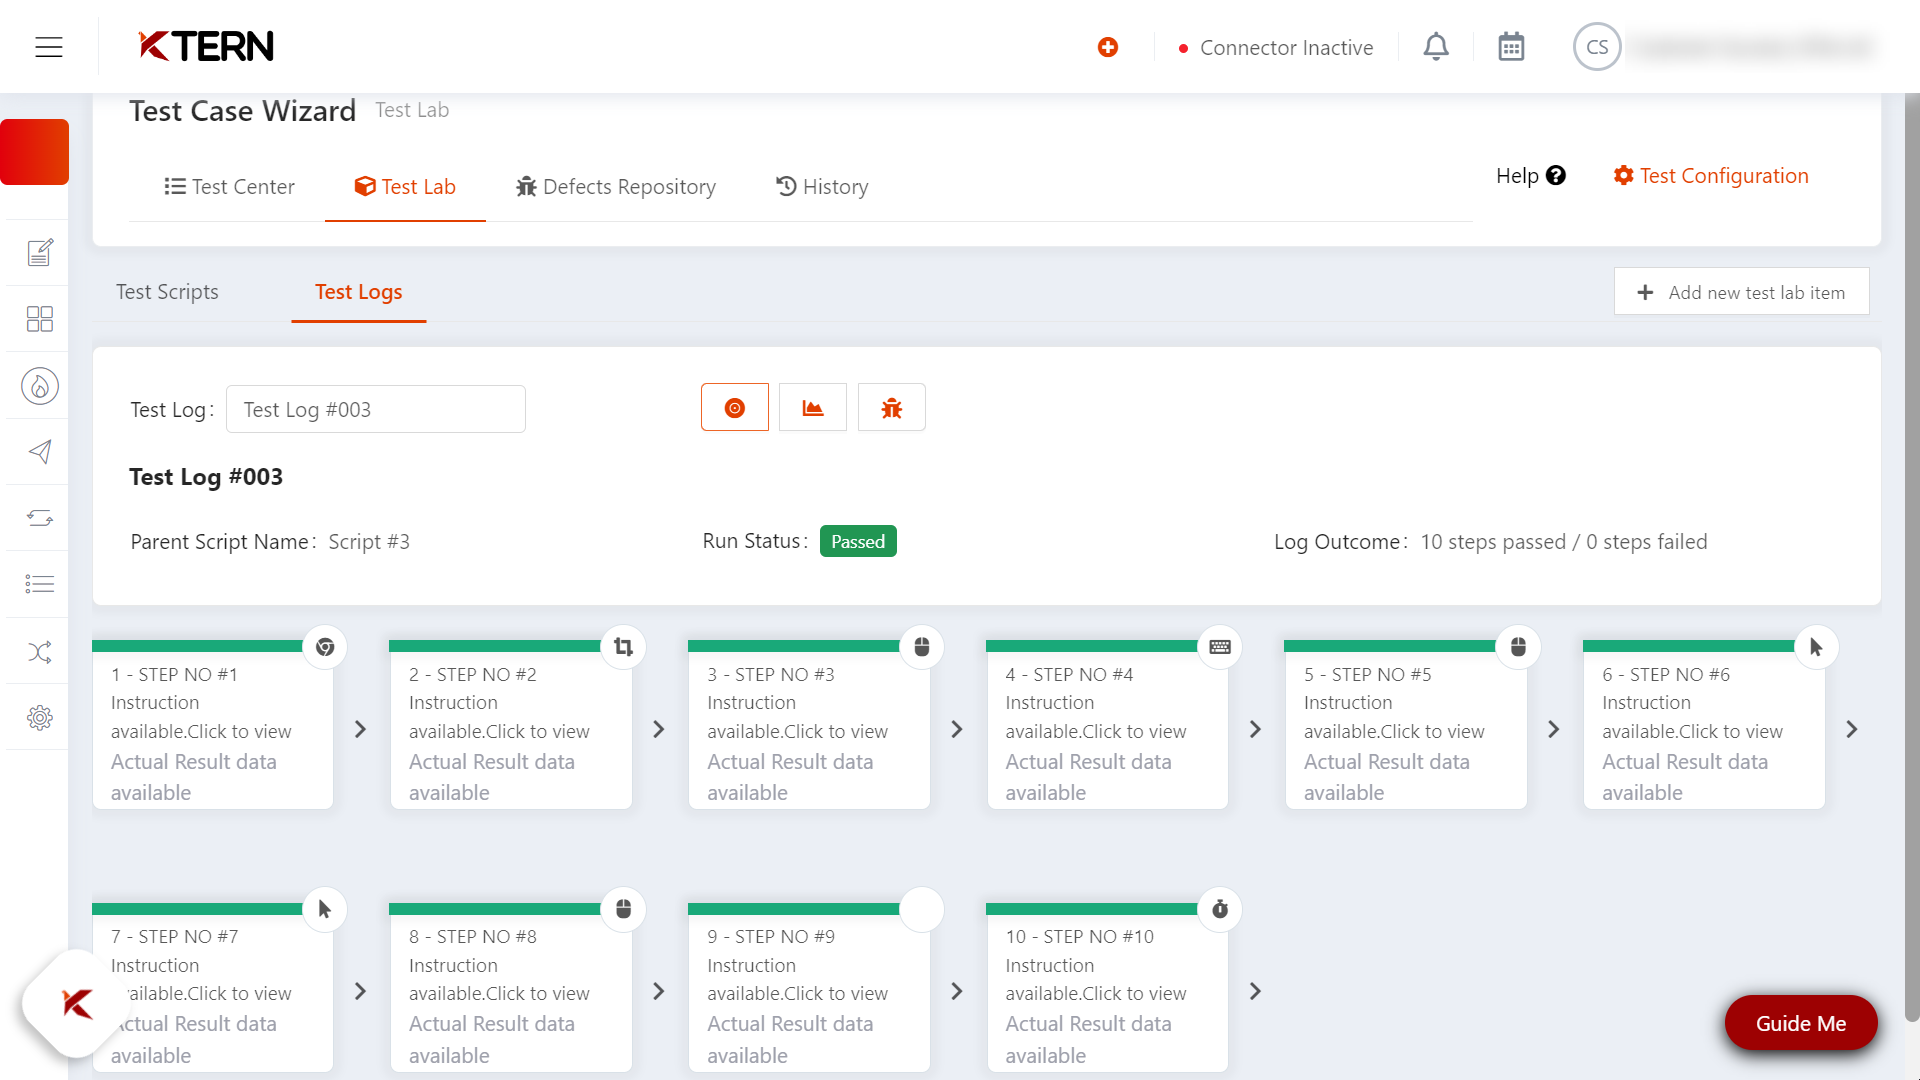Click the Guide Me button
1920x1080 pixels.
point(1800,1023)
